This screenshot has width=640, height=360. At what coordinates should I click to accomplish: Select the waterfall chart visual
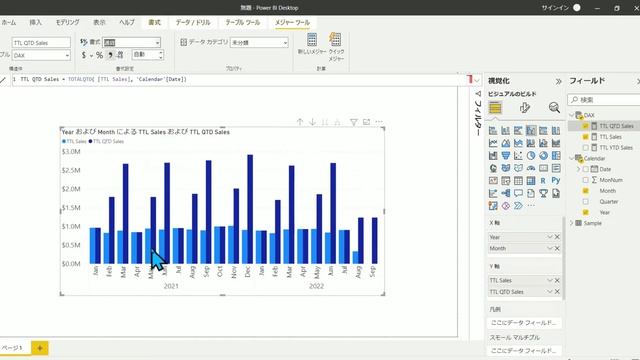[493, 156]
